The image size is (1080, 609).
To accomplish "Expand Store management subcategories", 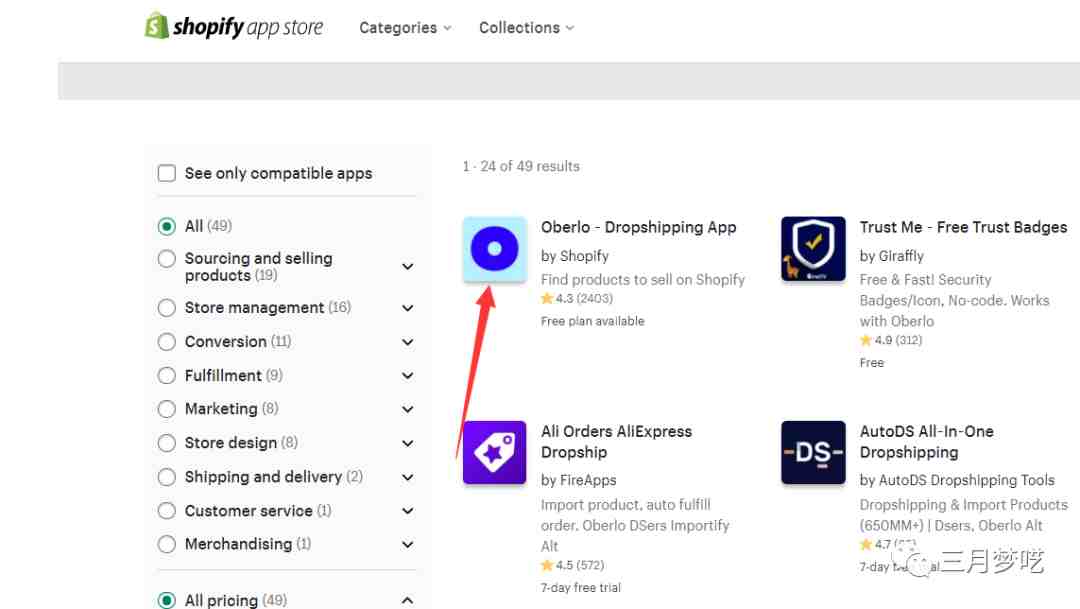I will 408,308.
